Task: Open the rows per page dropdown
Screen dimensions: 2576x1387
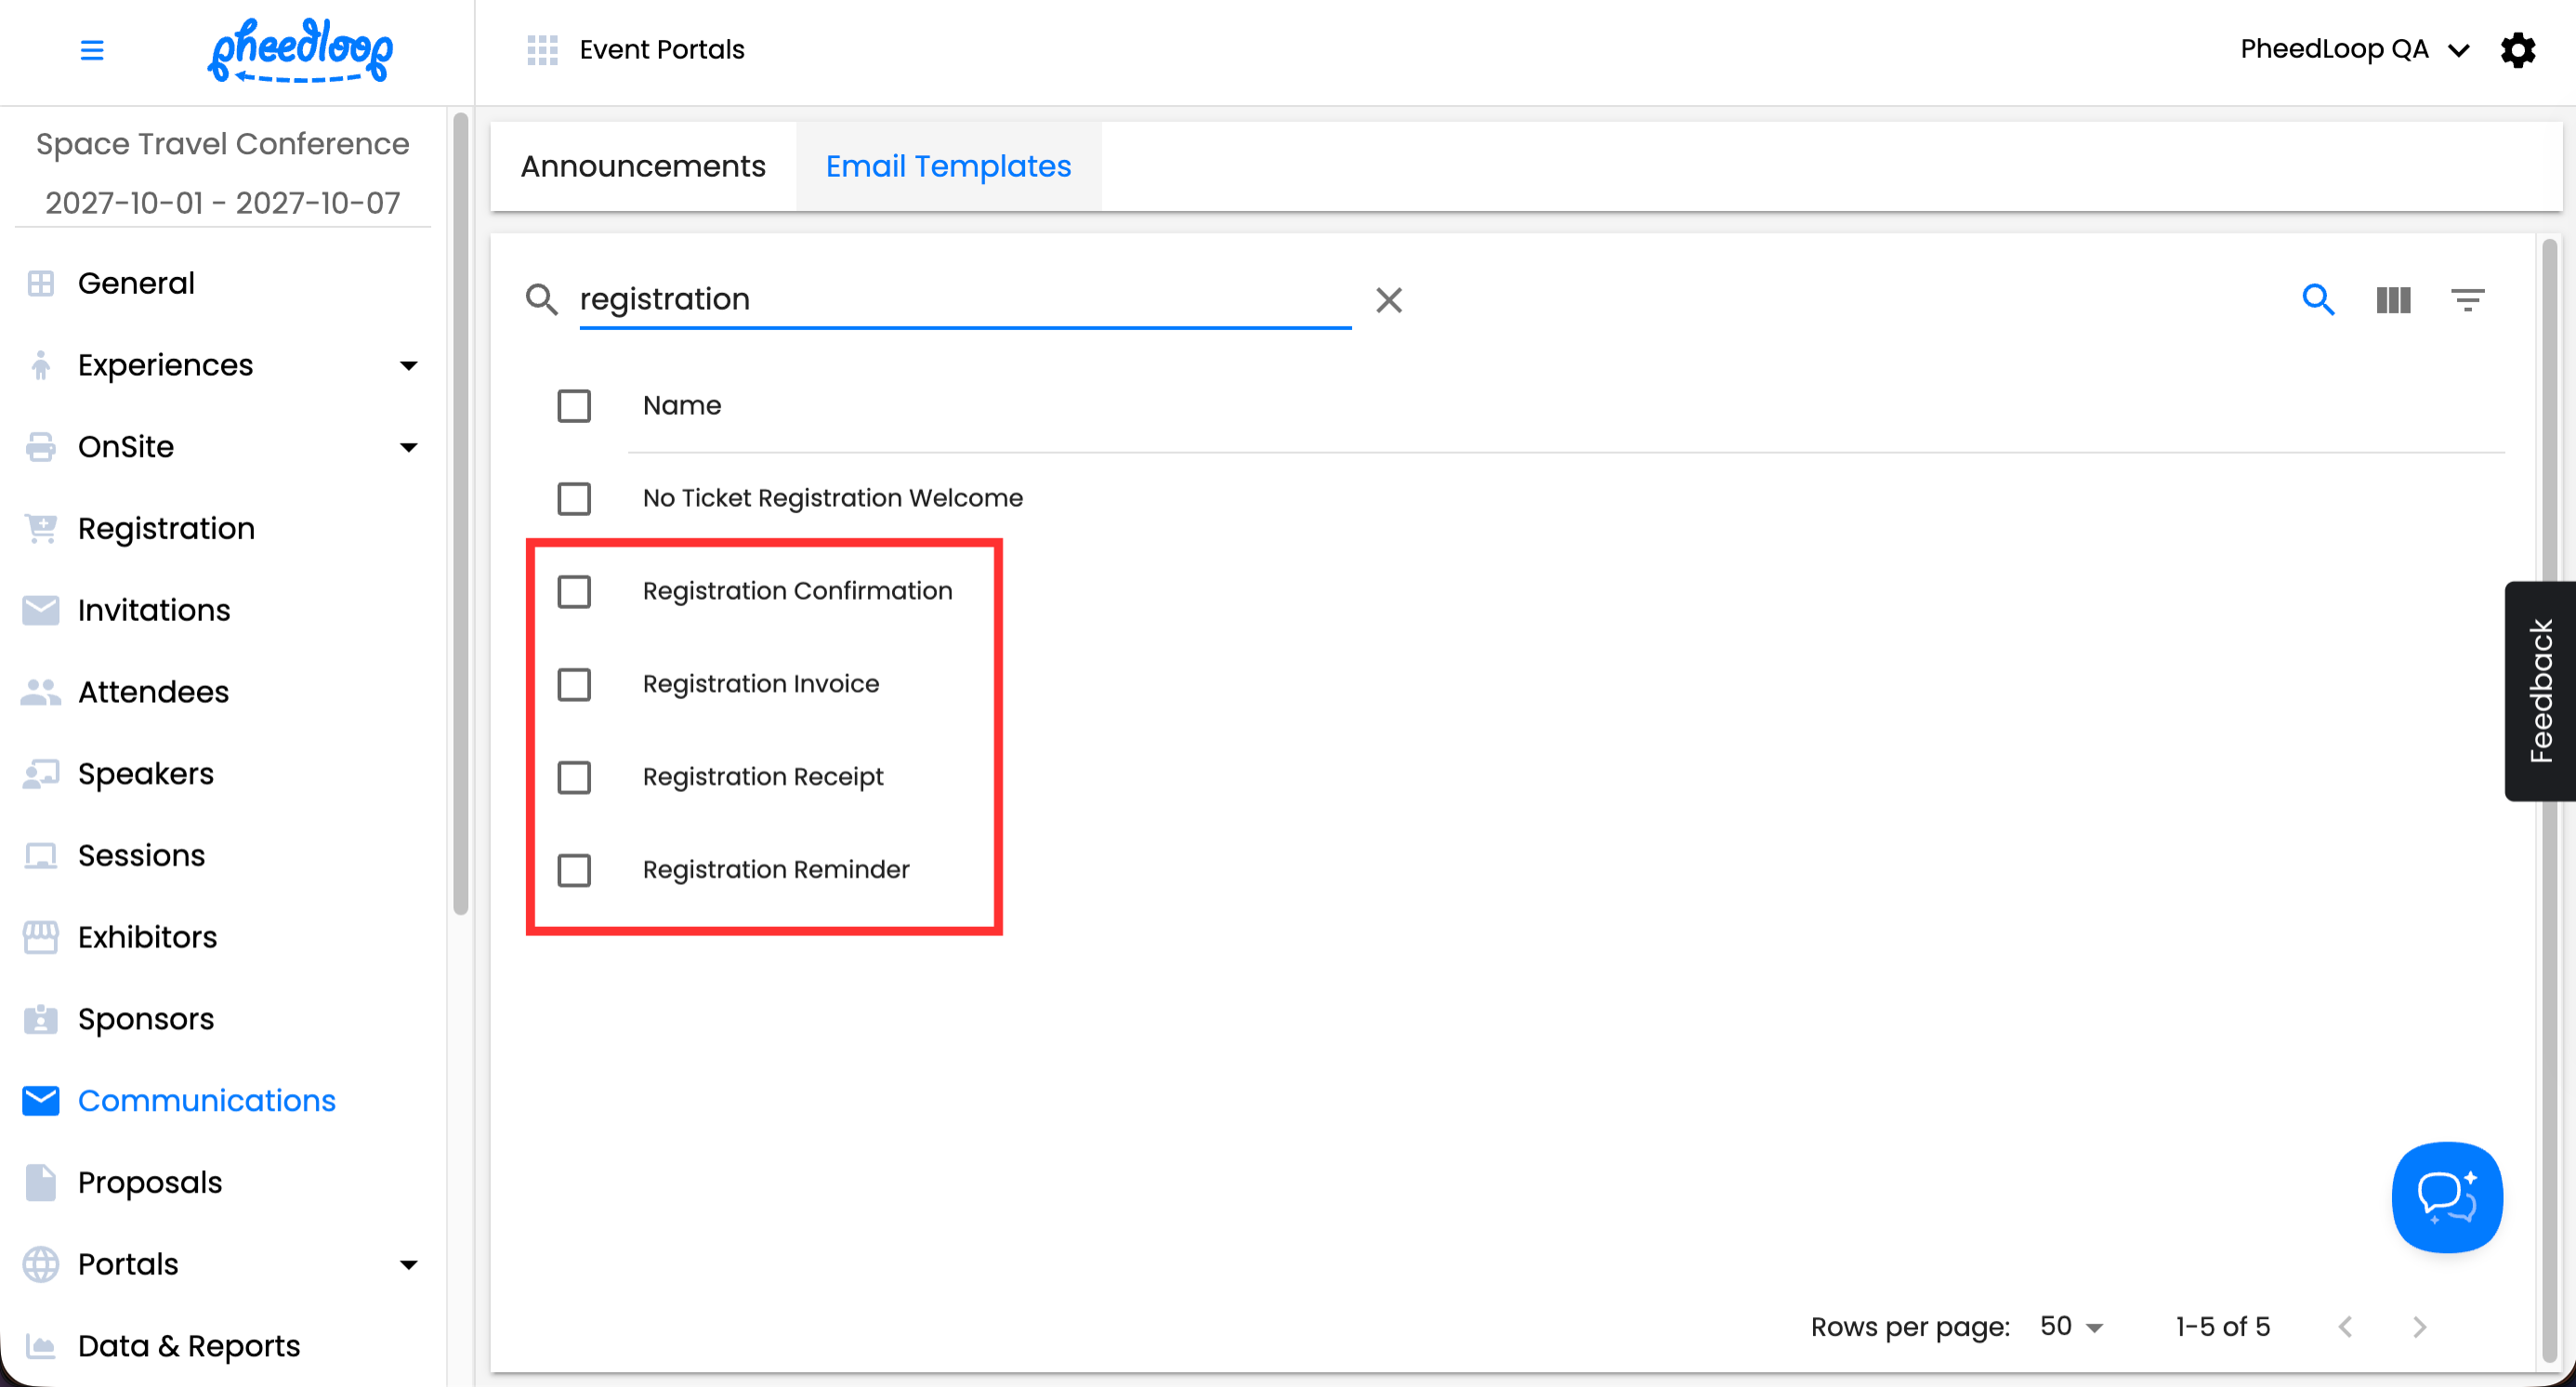Action: 2071,1326
